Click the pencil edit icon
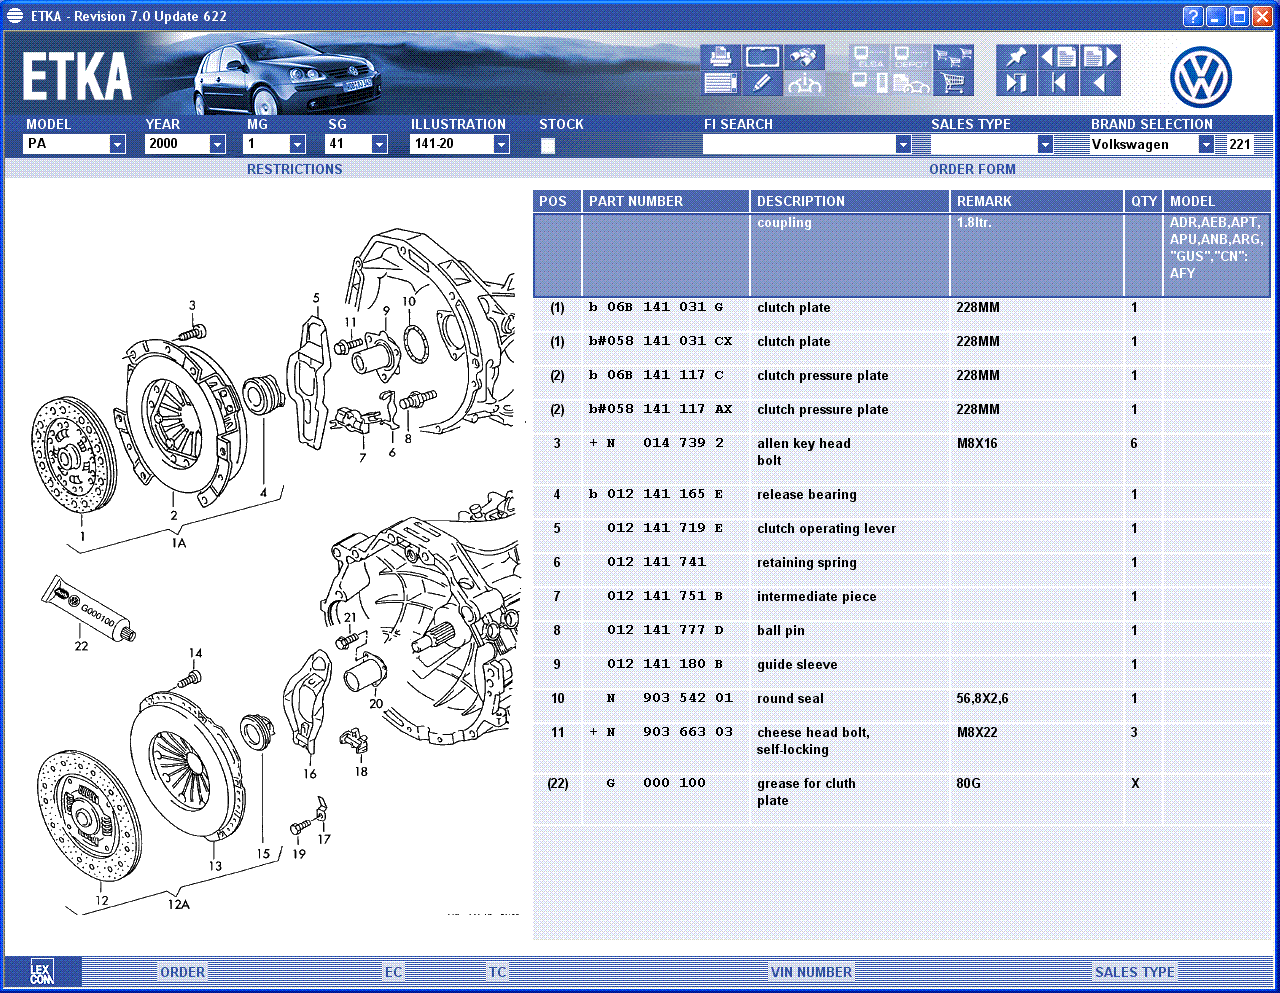The image size is (1280, 993). pos(762,83)
